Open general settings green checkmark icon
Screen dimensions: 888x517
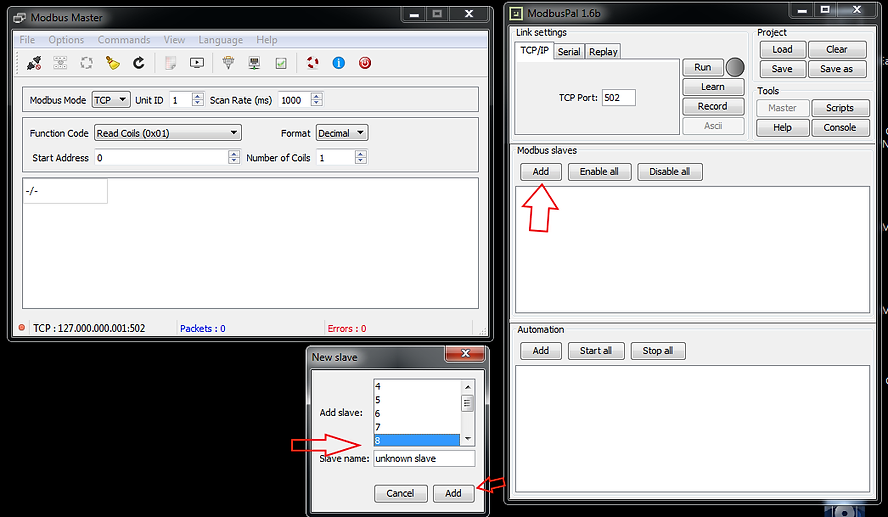[x=281, y=63]
